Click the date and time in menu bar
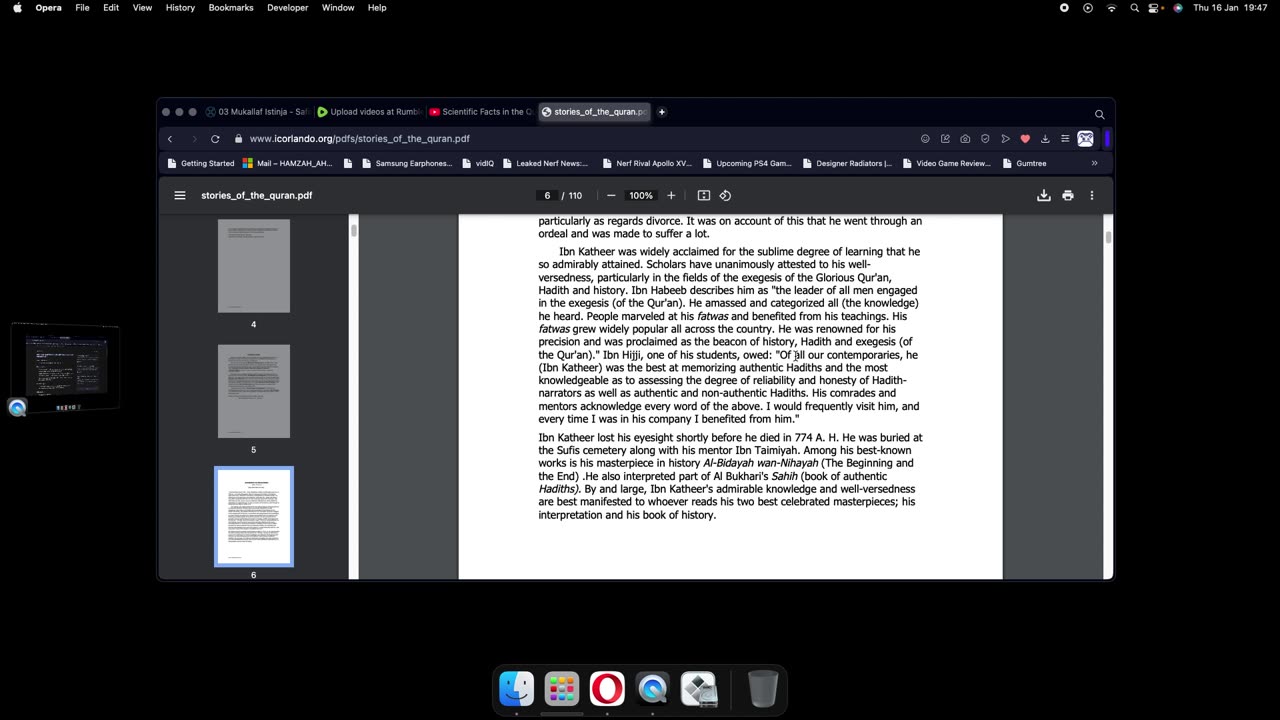The width and height of the screenshot is (1280, 720). click(x=1230, y=8)
